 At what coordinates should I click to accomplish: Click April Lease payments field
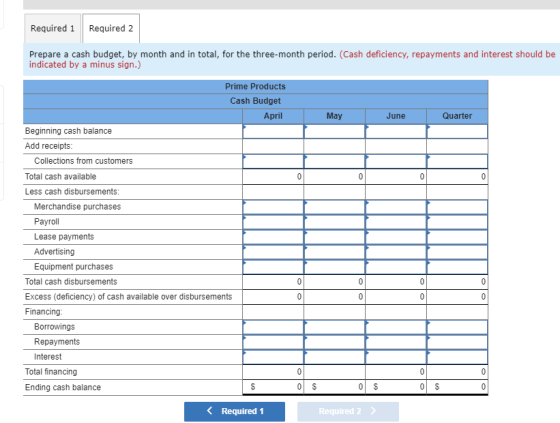point(273,237)
